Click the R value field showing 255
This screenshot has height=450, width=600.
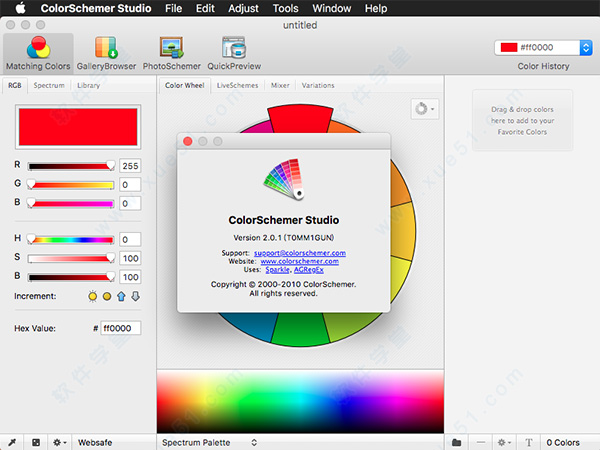130,166
